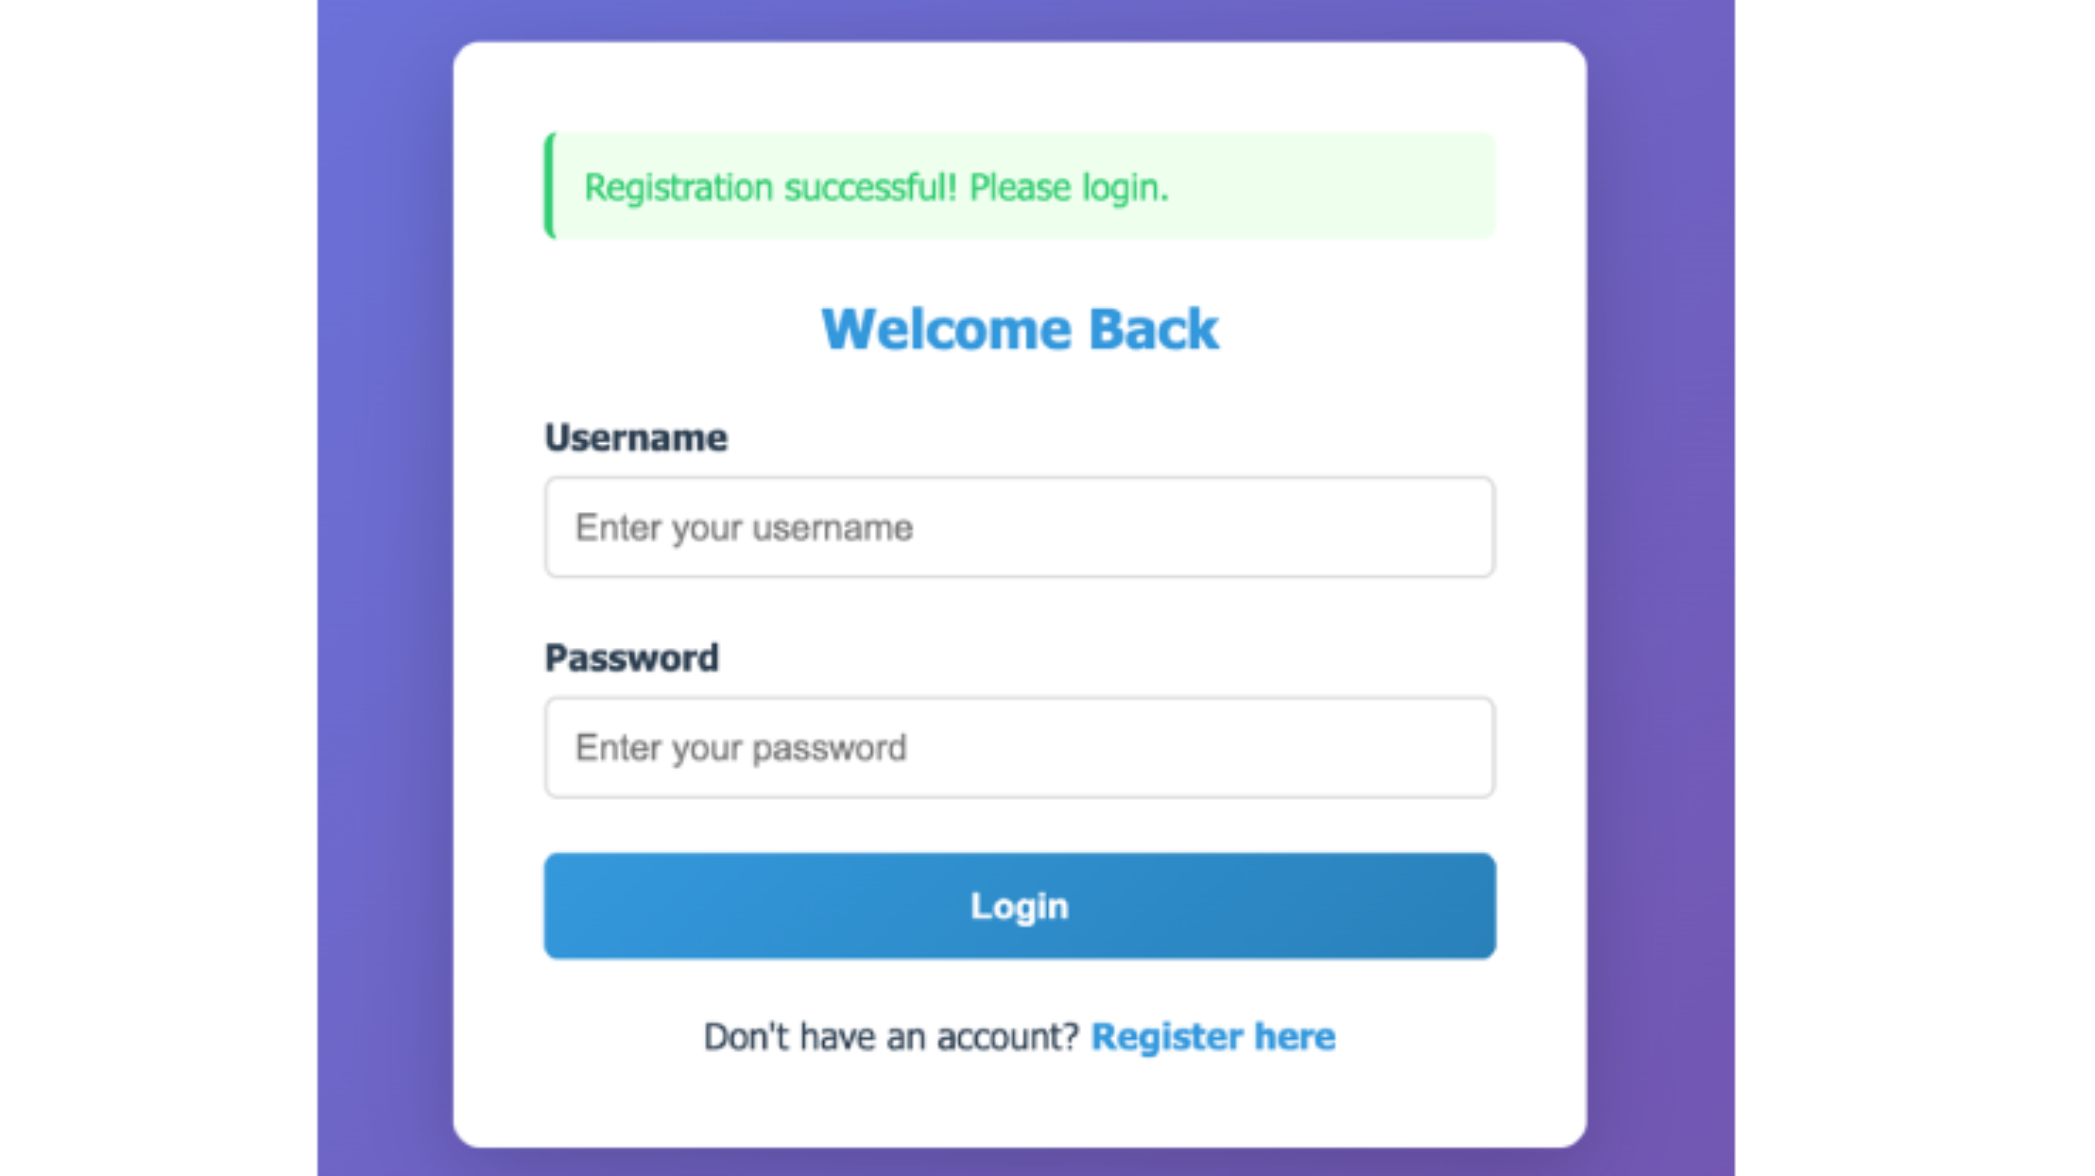Screen dimensions: 2095x1176
Task: Go to registration via Register here
Action: (1212, 1037)
